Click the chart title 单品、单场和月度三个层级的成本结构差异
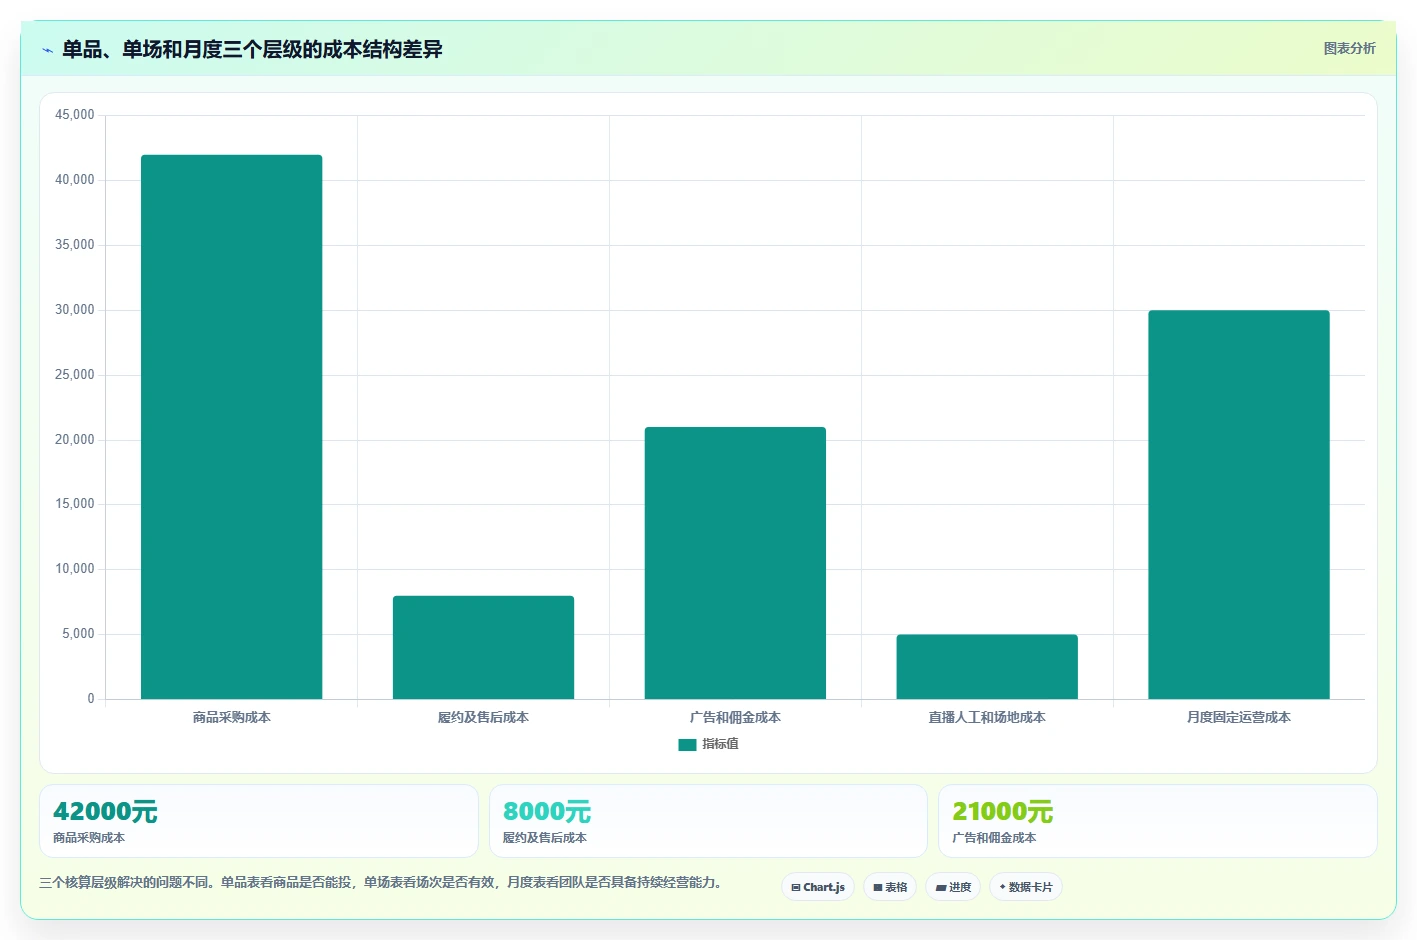Viewport: 1417px width, 940px height. coord(252,50)
